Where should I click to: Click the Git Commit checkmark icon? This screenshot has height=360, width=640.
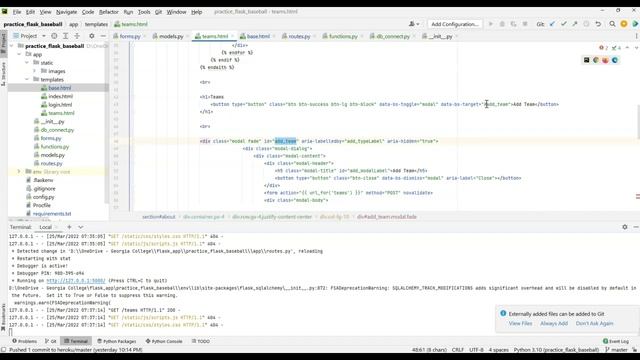[564, 24]
